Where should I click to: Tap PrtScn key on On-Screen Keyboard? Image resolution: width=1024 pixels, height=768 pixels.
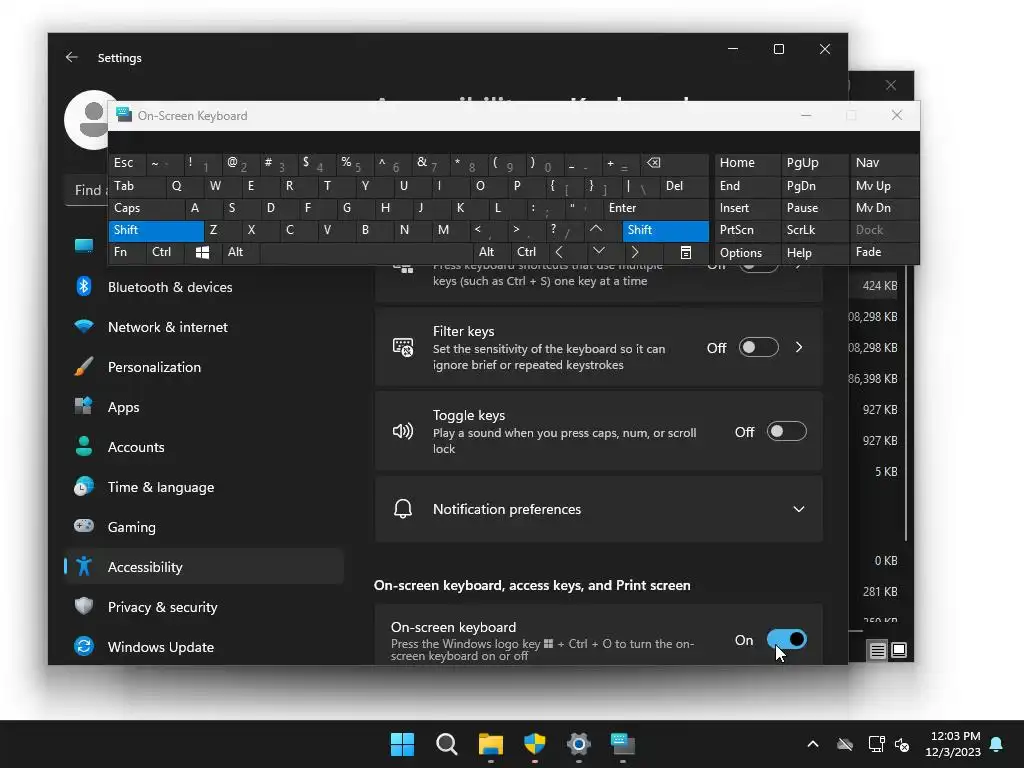[x=747, y=231]
